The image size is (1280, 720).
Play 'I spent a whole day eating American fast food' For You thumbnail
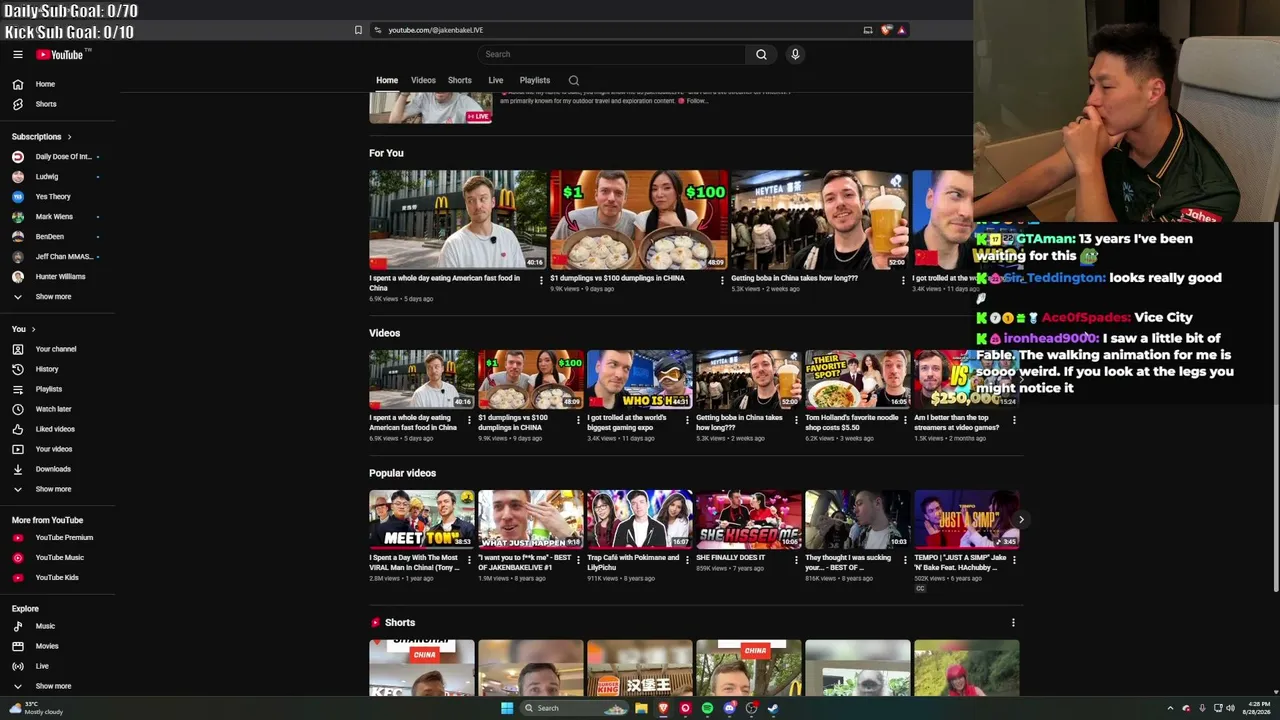(458, 219)
